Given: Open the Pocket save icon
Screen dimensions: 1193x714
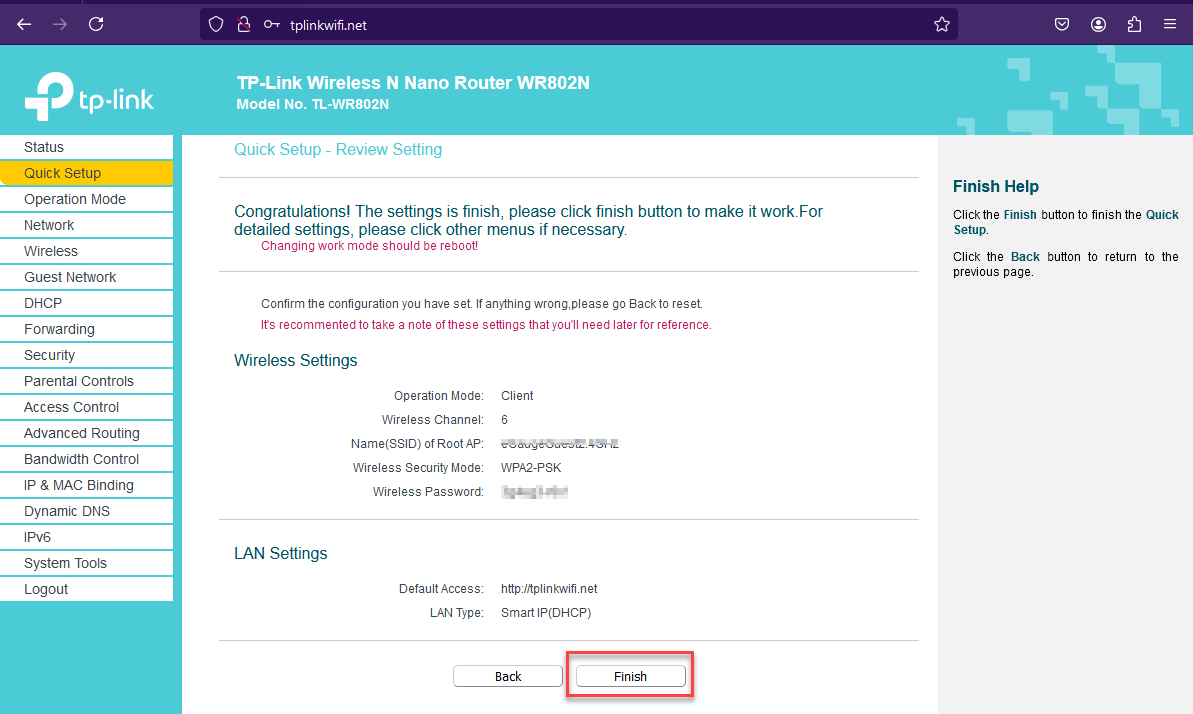Looking at the screenshot, I should (1062, 24).
